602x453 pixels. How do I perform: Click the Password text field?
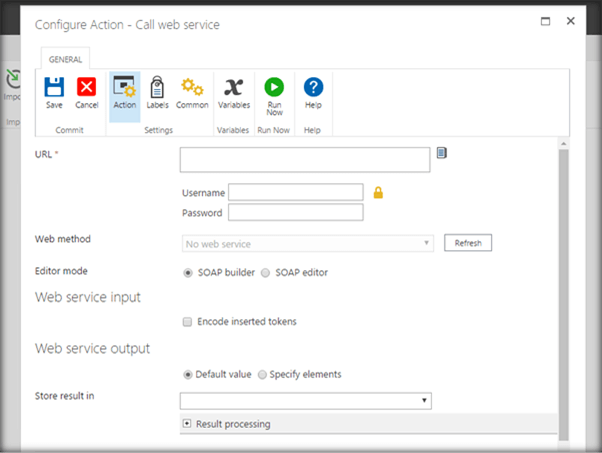click(296, 212)
